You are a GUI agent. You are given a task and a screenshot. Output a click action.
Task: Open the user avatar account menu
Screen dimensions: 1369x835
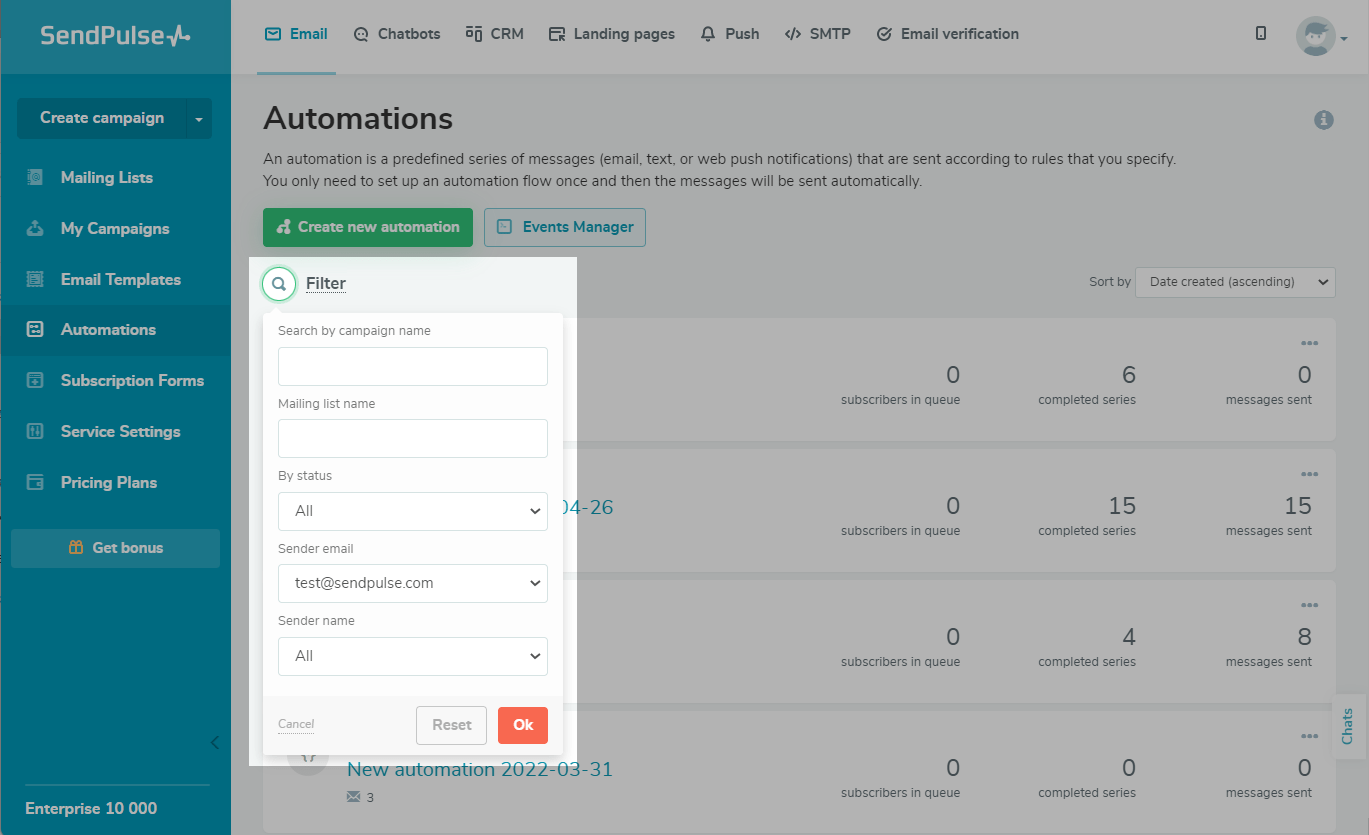click(1321, 37)
